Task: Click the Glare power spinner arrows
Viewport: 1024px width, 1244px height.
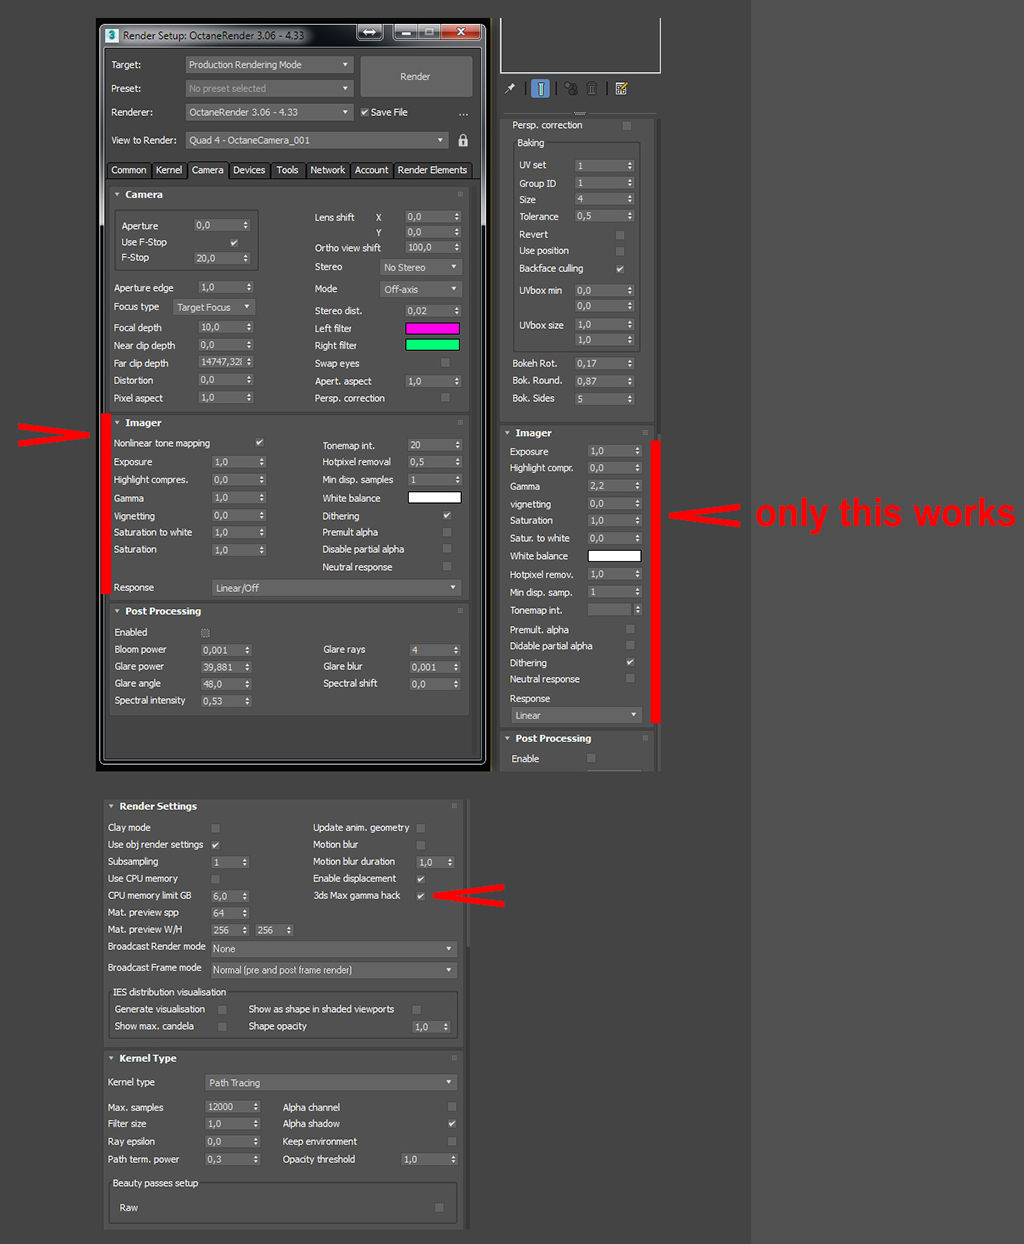Action: click(x=247, y=667)
